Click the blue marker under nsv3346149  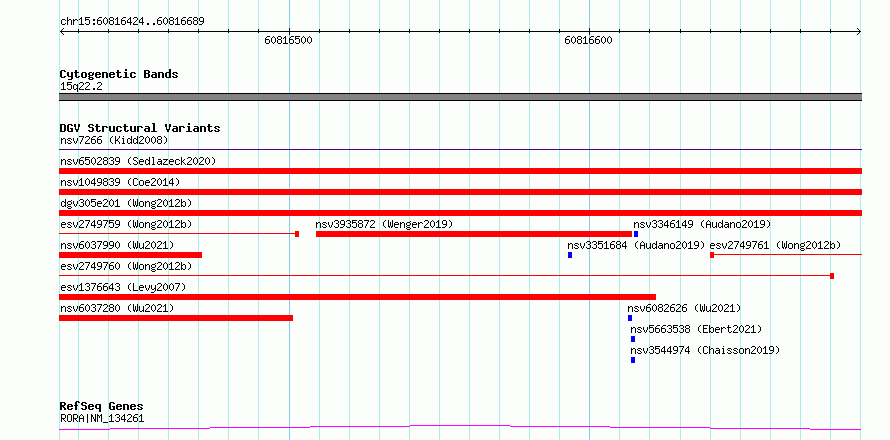(636, 234)
